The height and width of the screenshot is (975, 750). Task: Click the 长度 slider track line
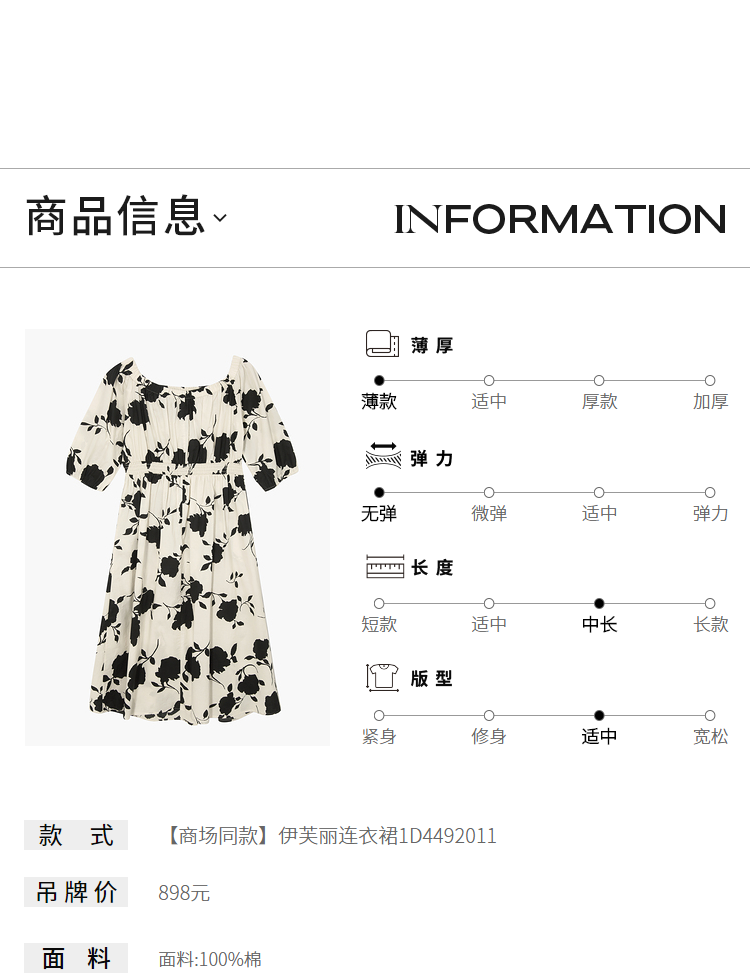pos(544,603)
